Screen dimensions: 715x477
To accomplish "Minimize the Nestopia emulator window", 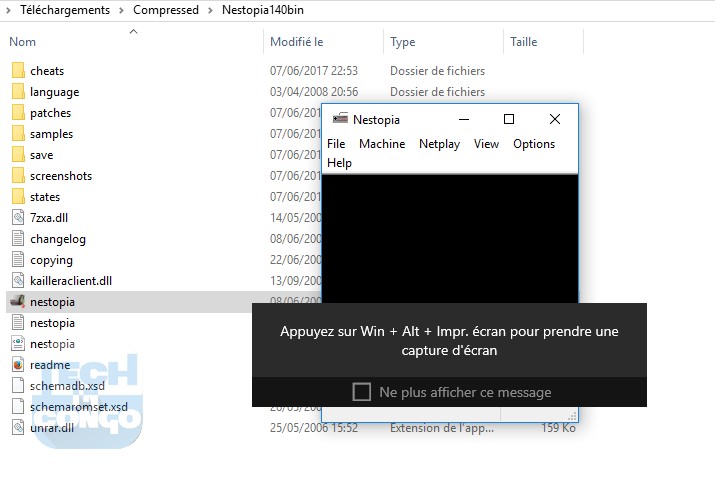I will point(464,119).
